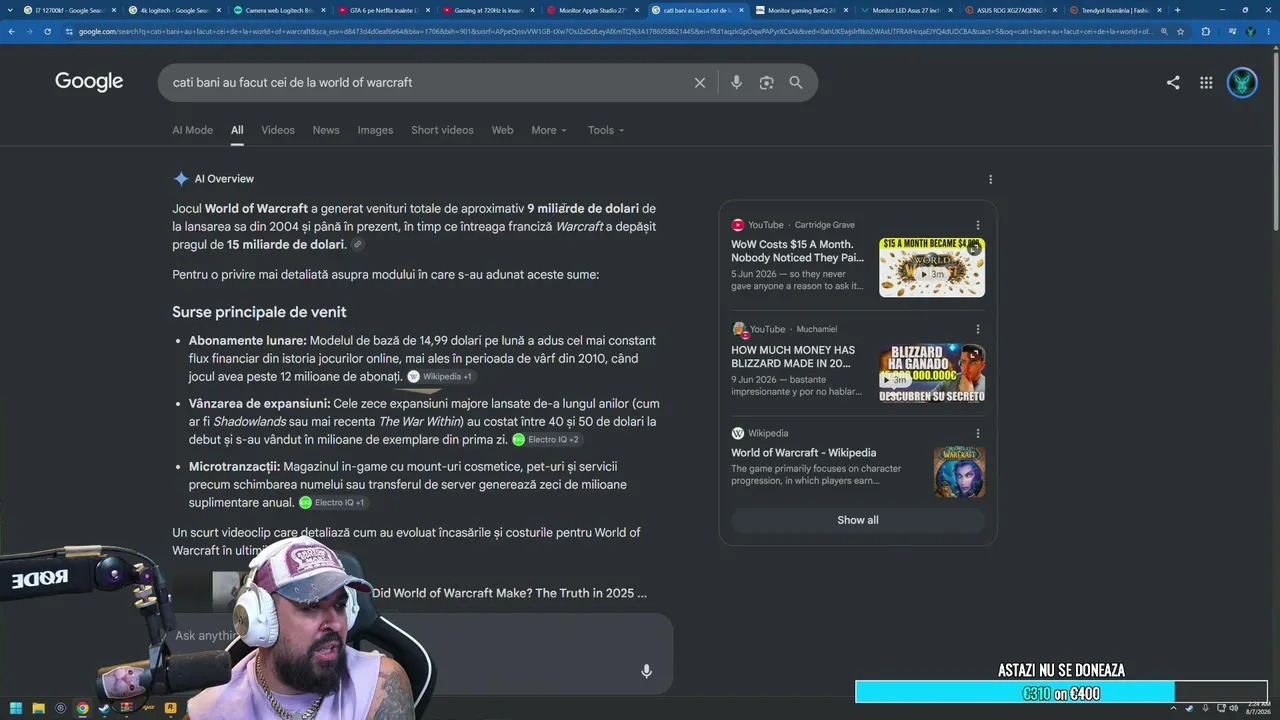
Task: Open the Google account avatar
Action: [1242, 83]
